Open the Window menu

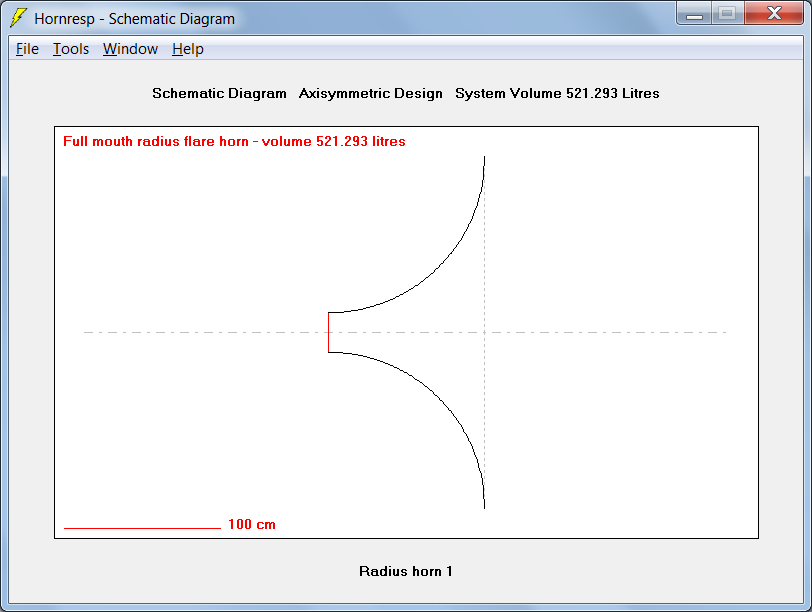click(130, 49)
